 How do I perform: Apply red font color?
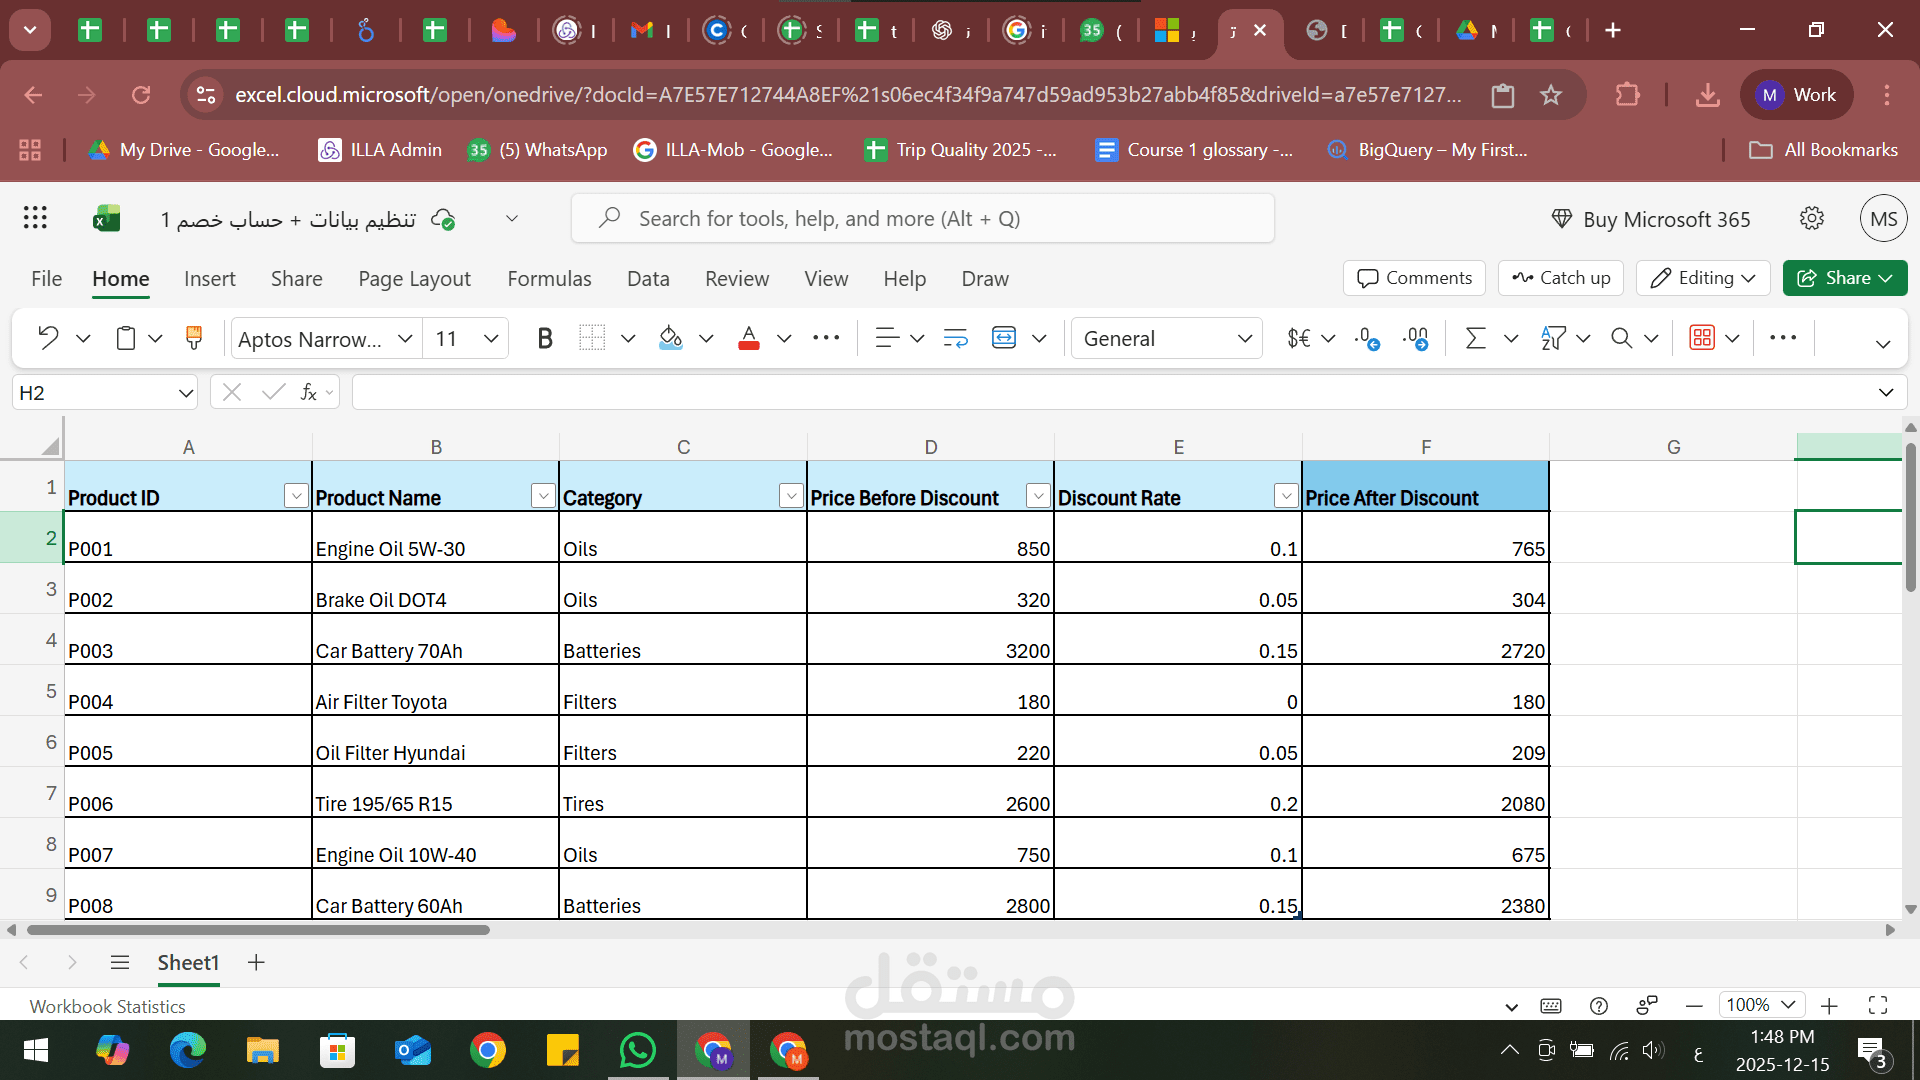(749, 338)
